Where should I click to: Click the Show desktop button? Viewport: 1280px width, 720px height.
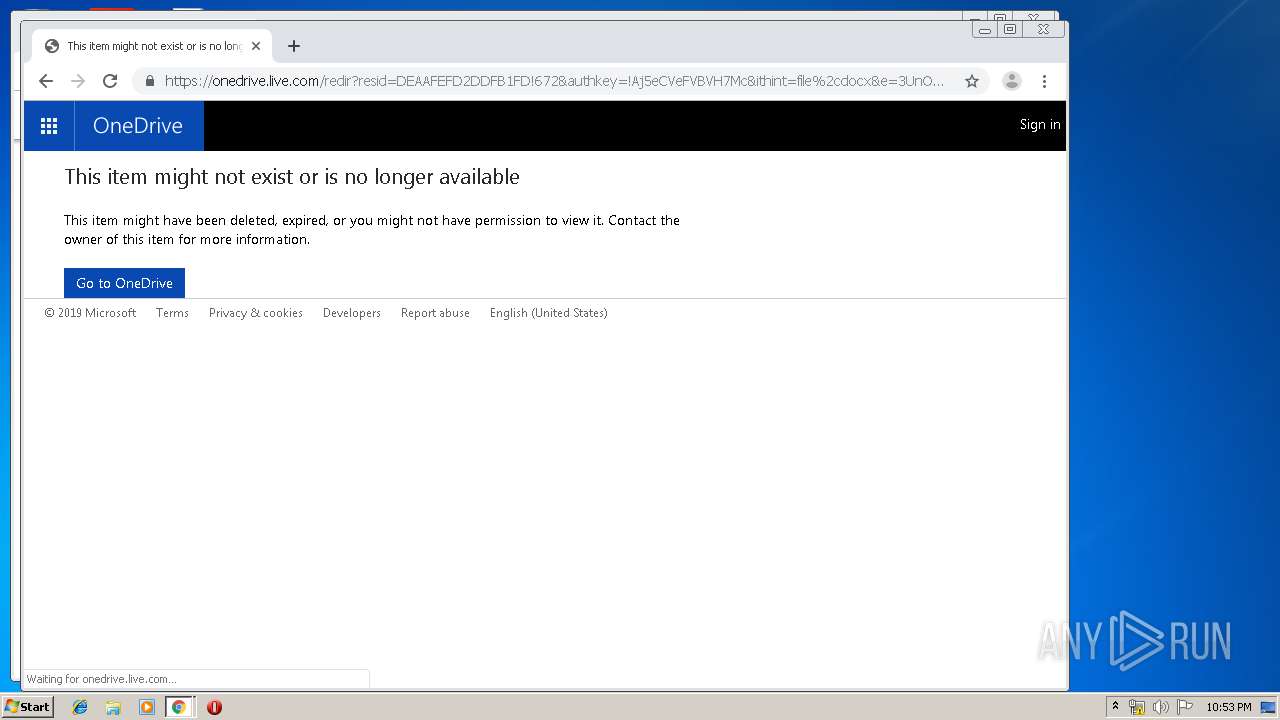pyautogui.click(x=1269, y=707)
